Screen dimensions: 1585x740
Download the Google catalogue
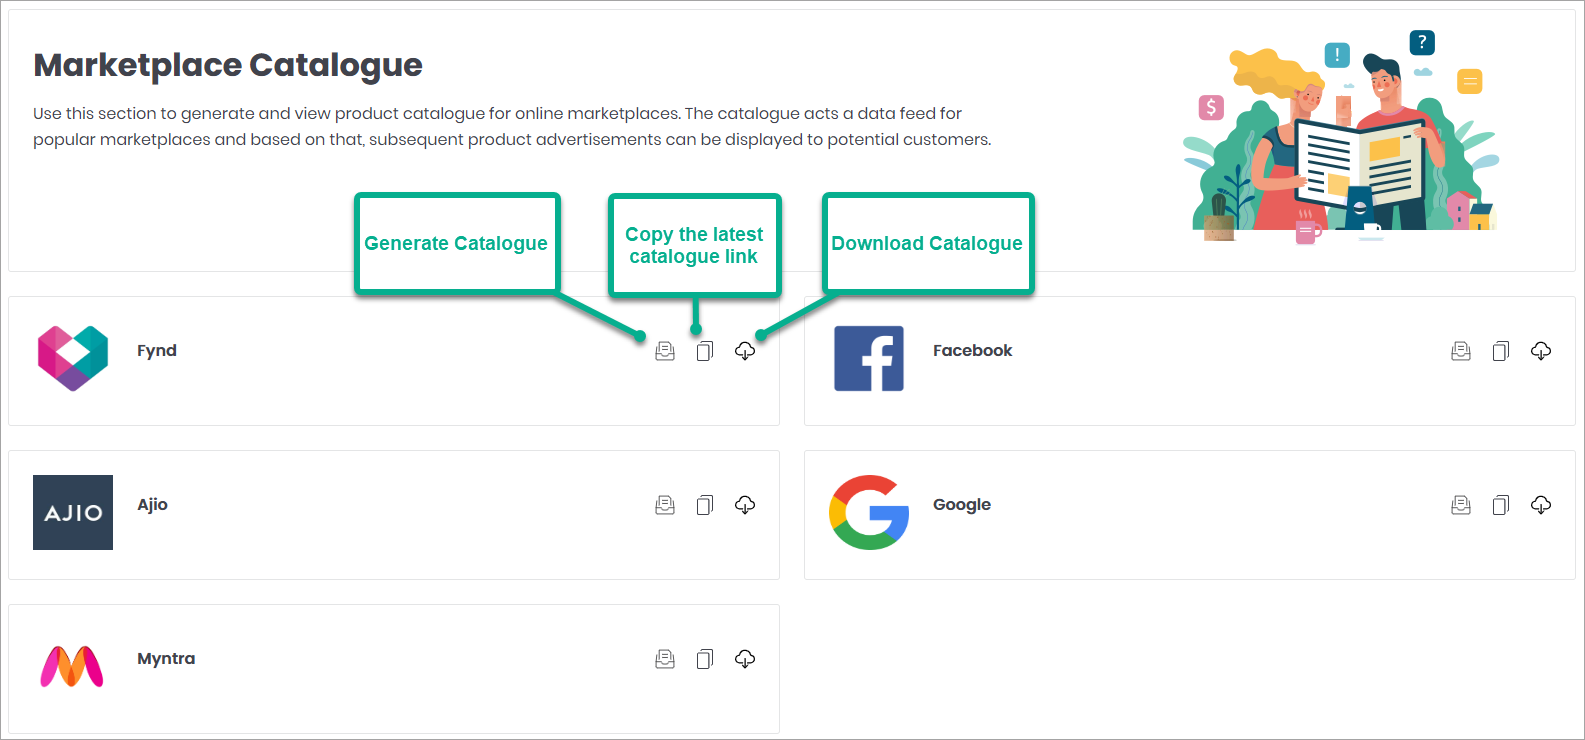[1541, 505]
